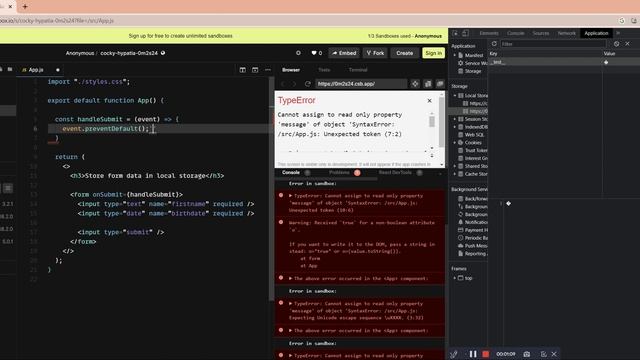
Task: Switch to the Browser preview tab
Action: [x=291, y=70]
